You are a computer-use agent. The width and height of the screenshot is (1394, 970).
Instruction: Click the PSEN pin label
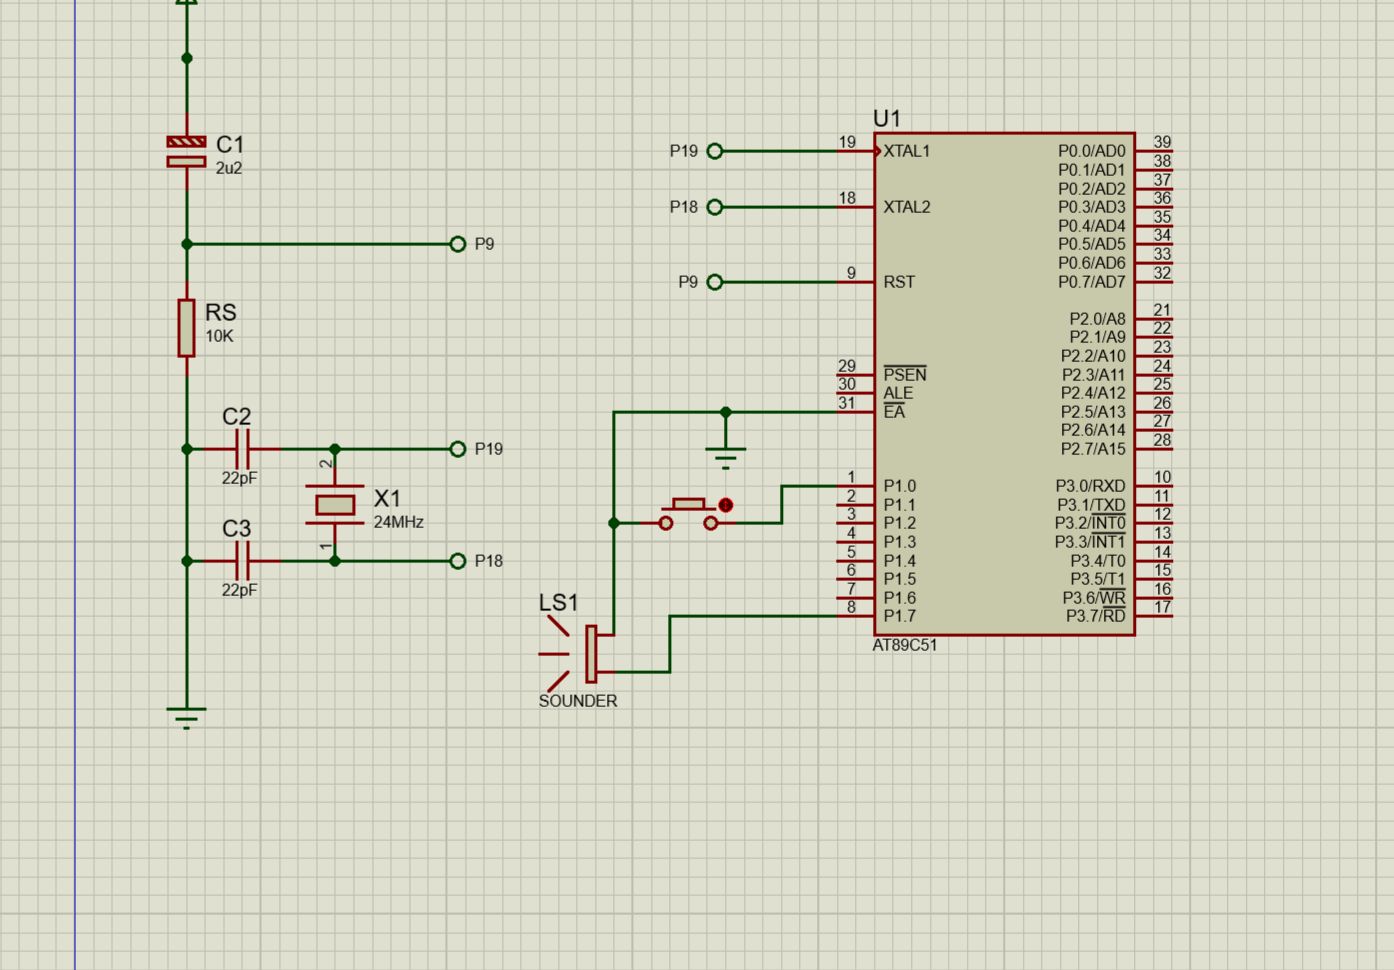pos(905,375)
